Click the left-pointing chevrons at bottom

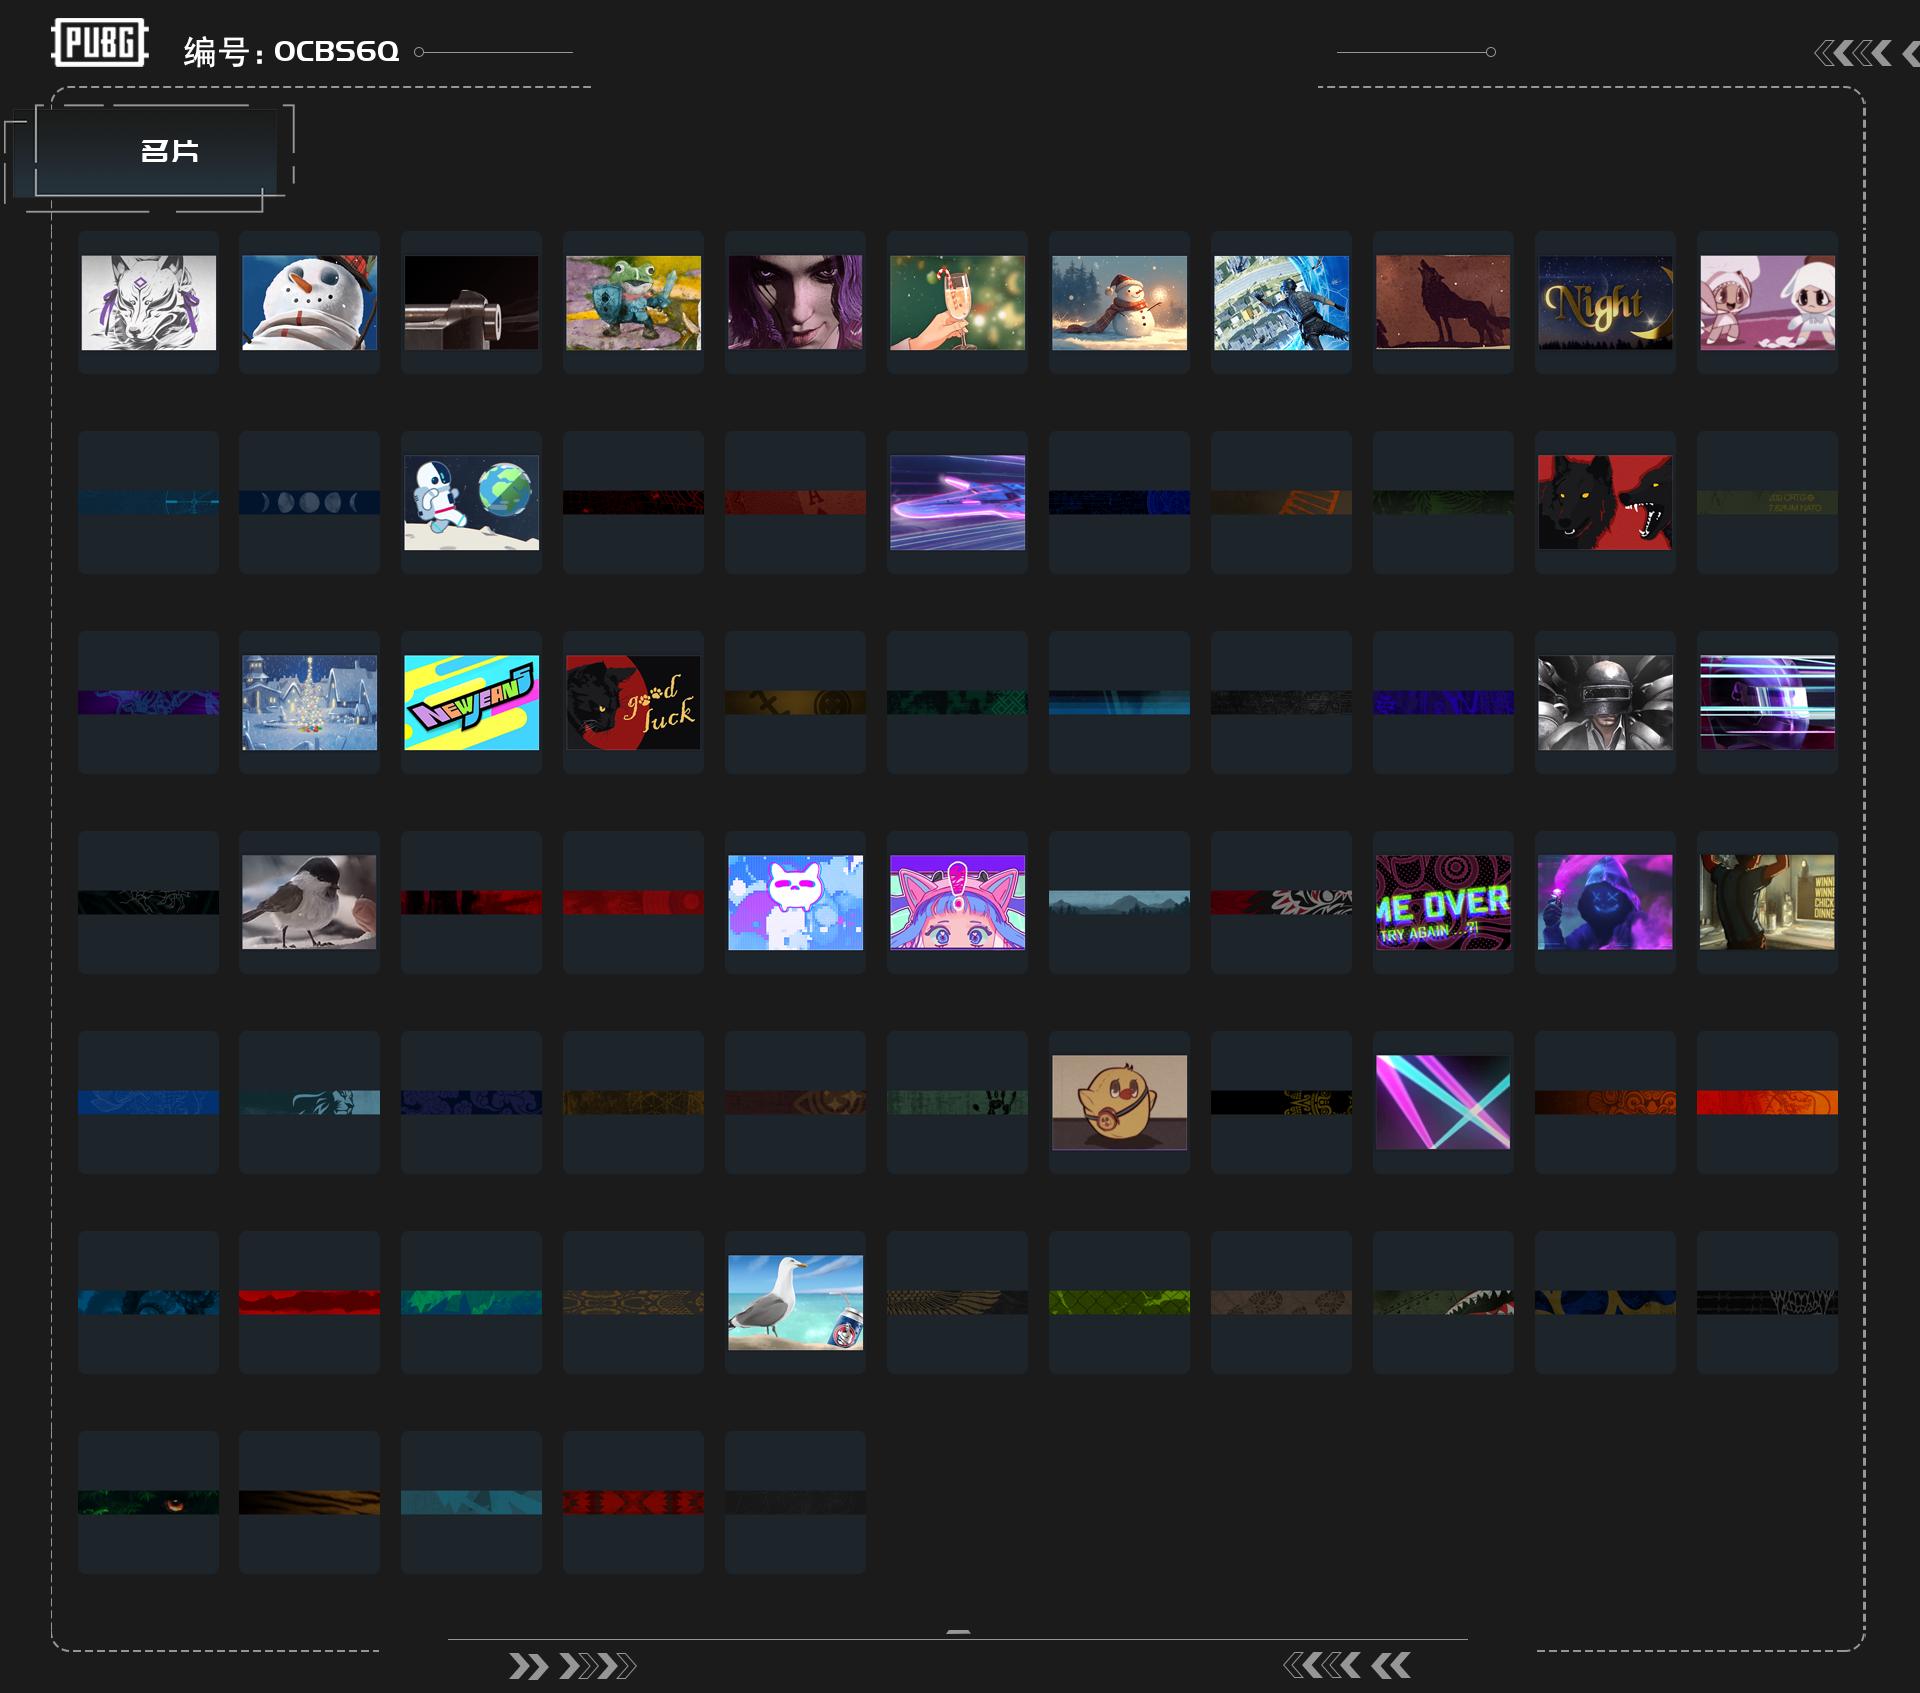[x=1347, y=1665]
